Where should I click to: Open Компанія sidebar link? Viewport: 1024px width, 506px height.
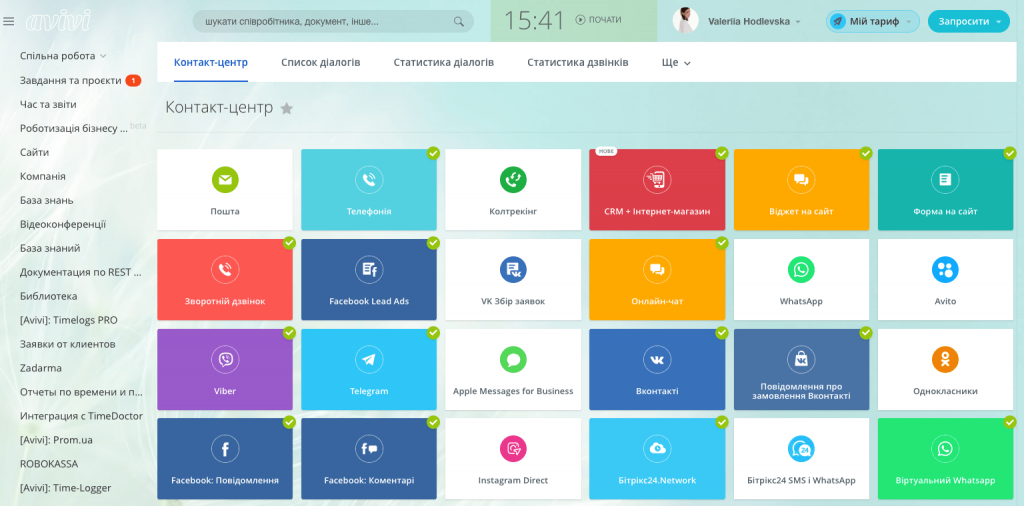[x=42, y=176]
